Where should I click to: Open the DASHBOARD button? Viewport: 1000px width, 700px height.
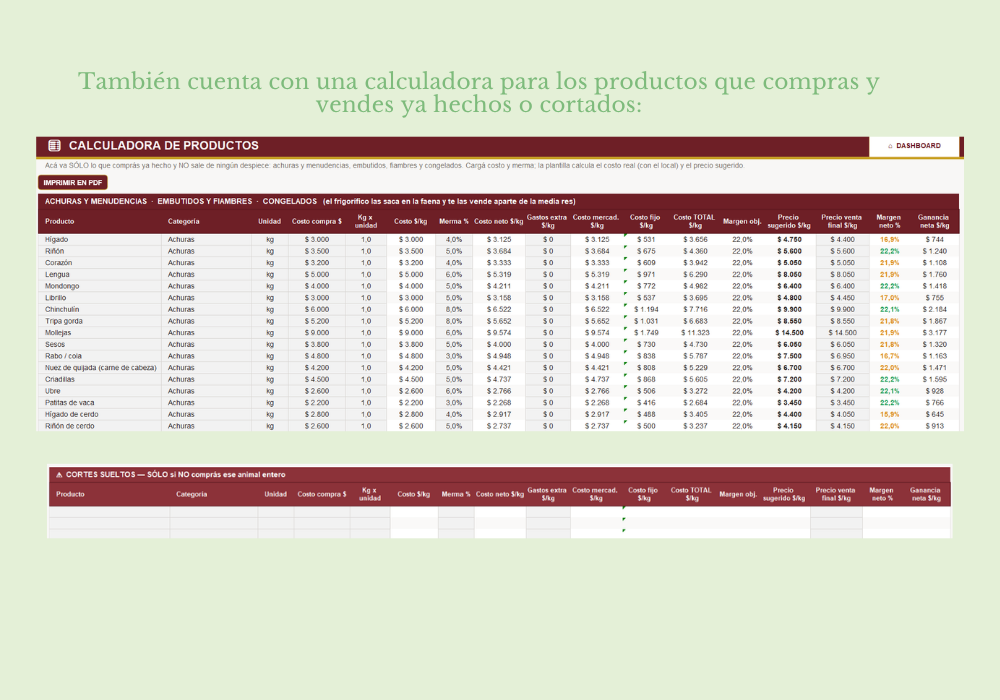(913, 146)
